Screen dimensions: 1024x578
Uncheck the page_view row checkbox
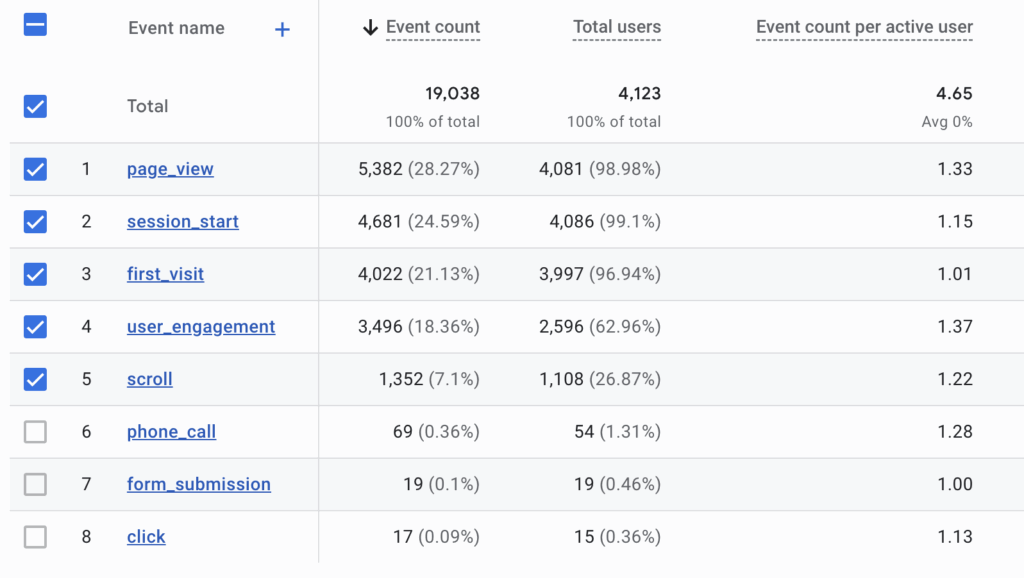coord(35,169)
